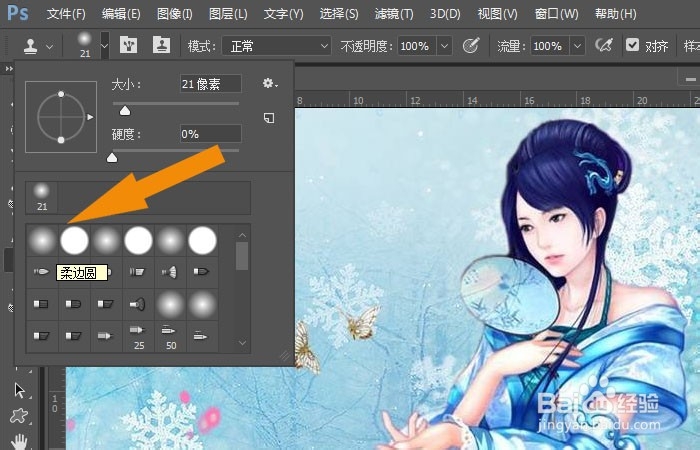The image size is (700, 450).
Task: Enable pen pressure for opacity icon
Action: click(471, 46)
